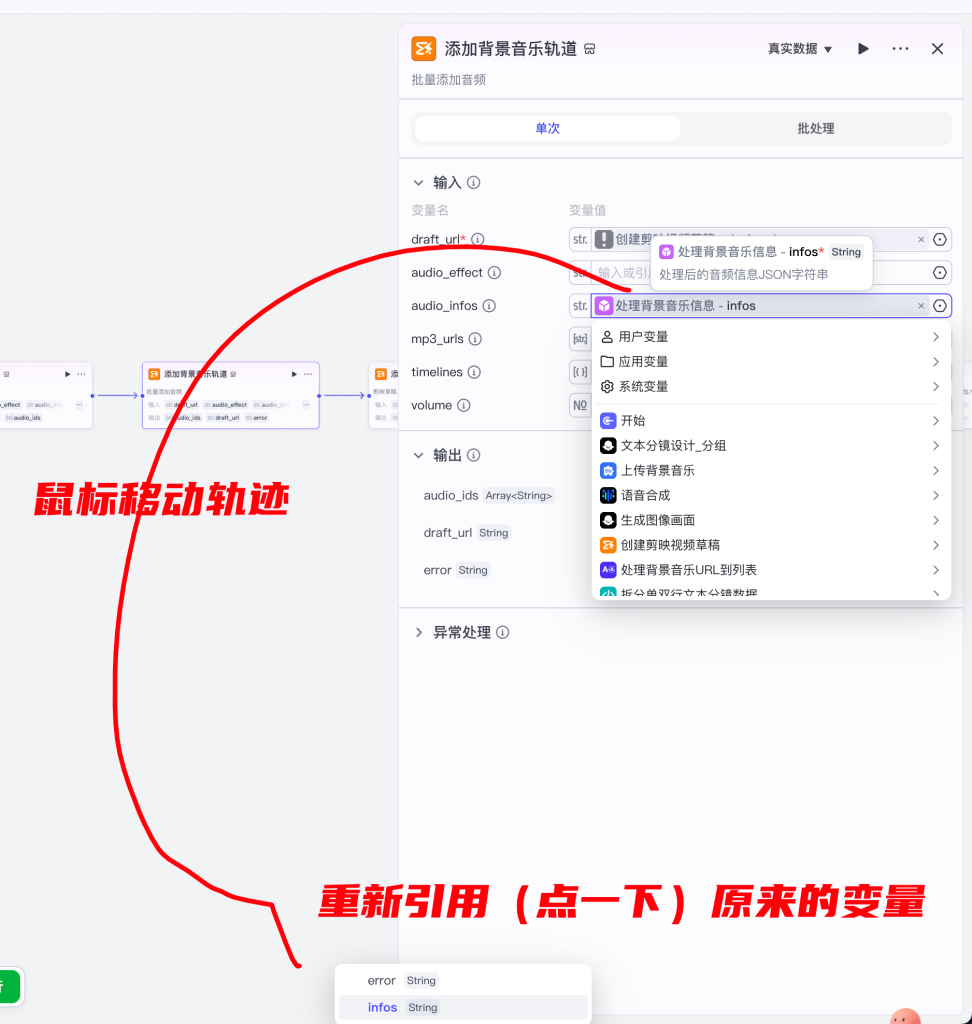Open variable picker for audio_effect

click(939, 273)
